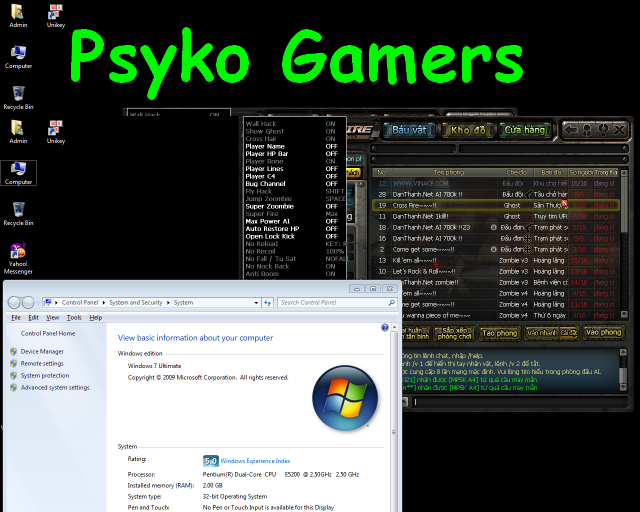This screenshot has width=640, height=512.
Task: Enable Max Power AI option
Action: [x=291, y=221]
